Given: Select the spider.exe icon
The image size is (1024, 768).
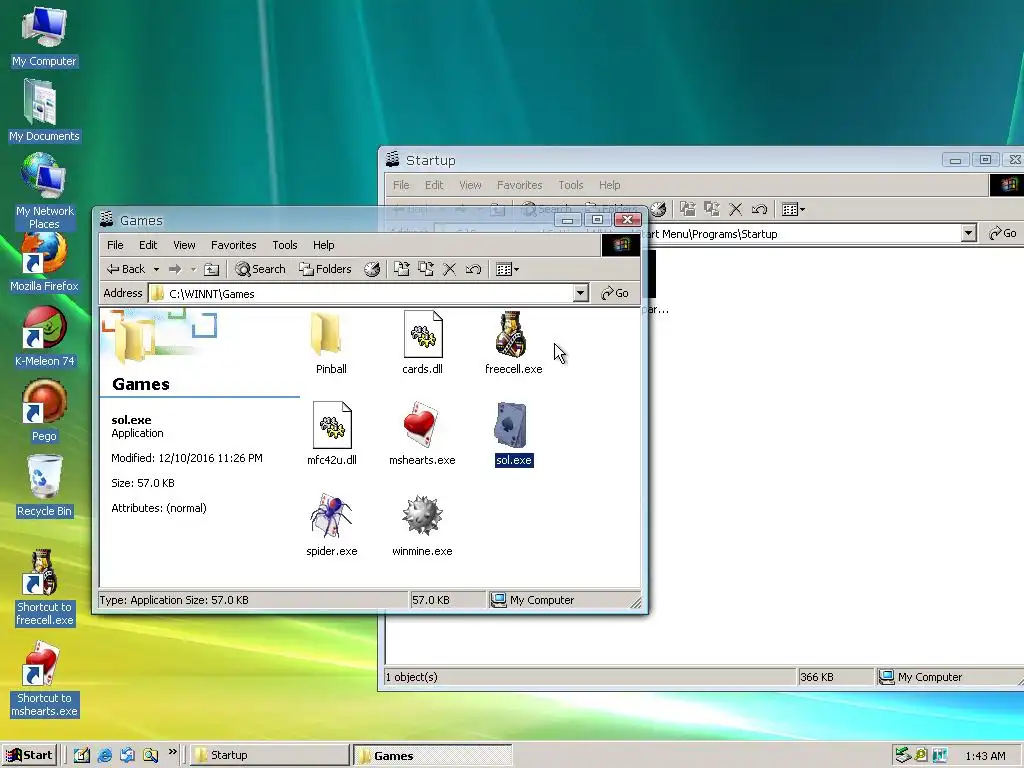Looking at the screenshot, I should [332, 524].
